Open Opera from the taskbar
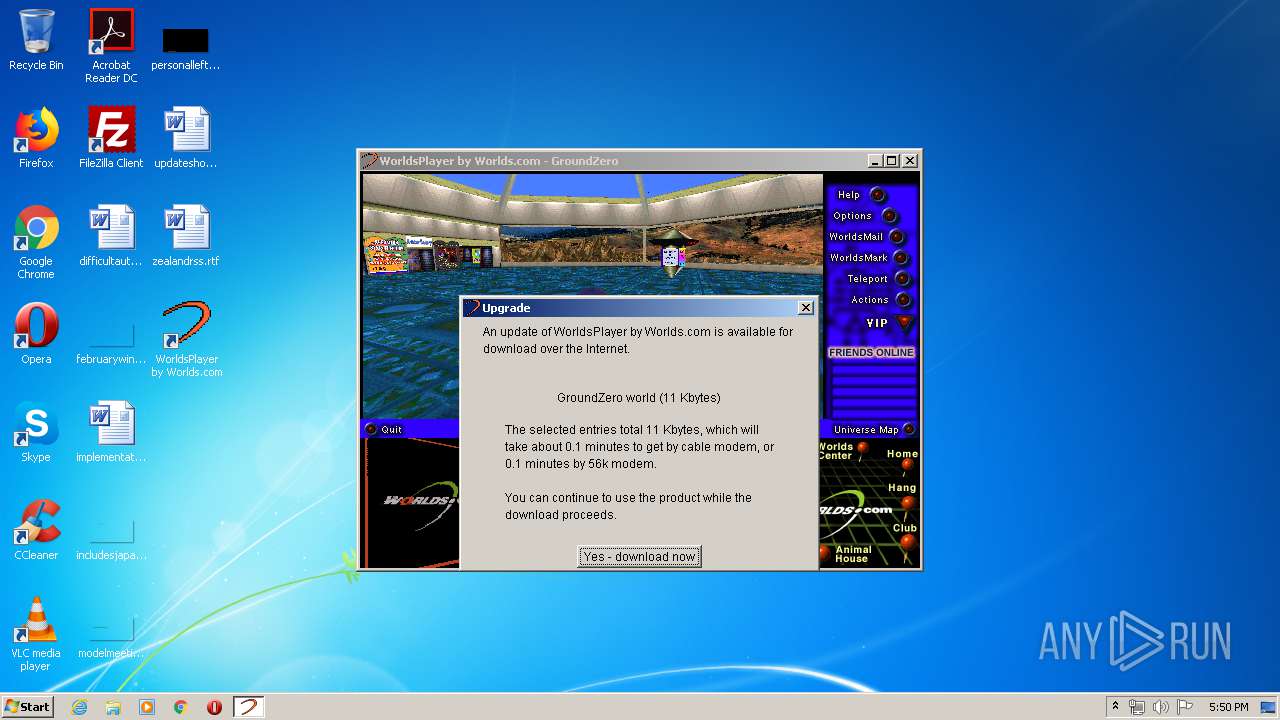1280x720 pixels. pyautogui.click(x=214, y=707)
